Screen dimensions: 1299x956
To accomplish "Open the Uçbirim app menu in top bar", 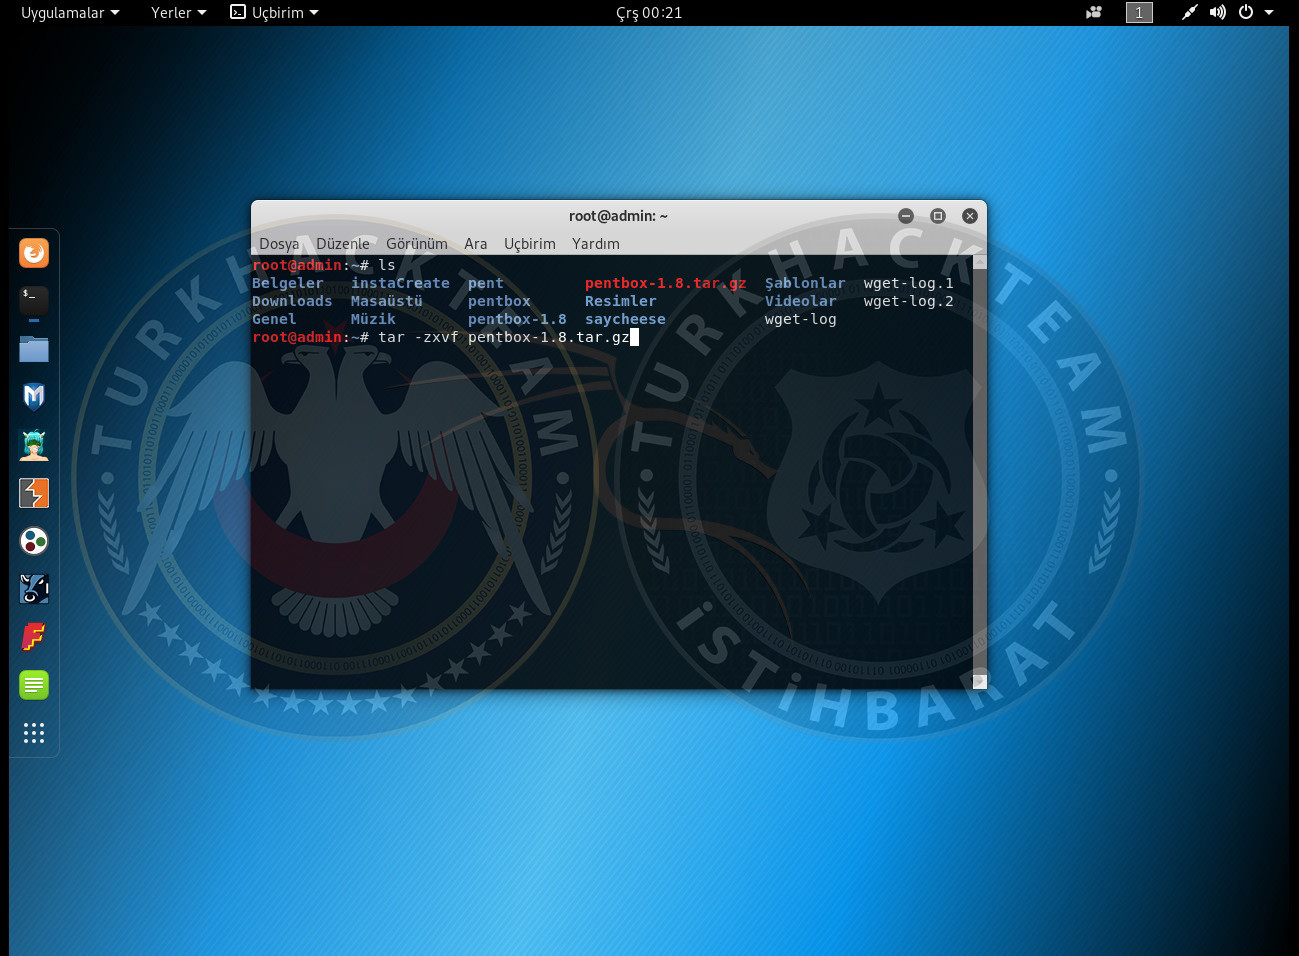I will coord(274,13).
